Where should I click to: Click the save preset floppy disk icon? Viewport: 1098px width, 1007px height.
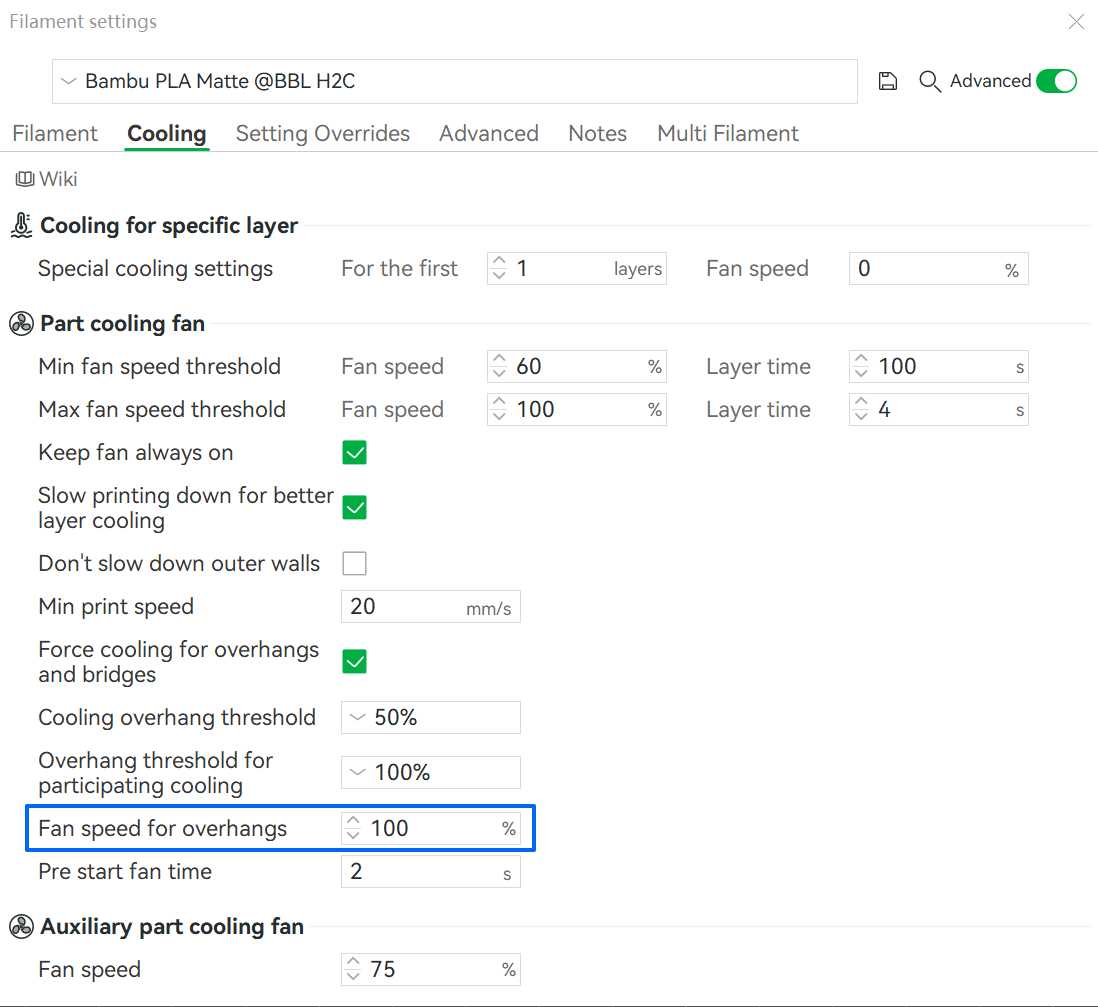[887, 81]
